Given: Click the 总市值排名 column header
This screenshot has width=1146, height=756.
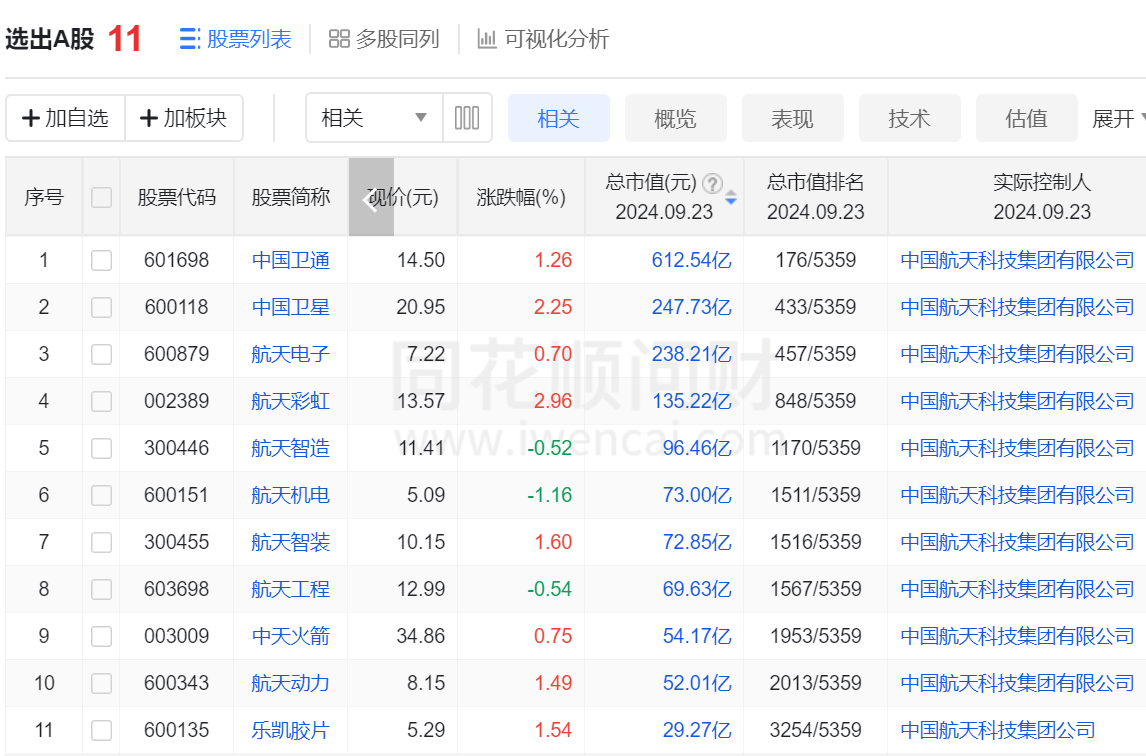Looking at the screenshot, I should click(816, 197).
